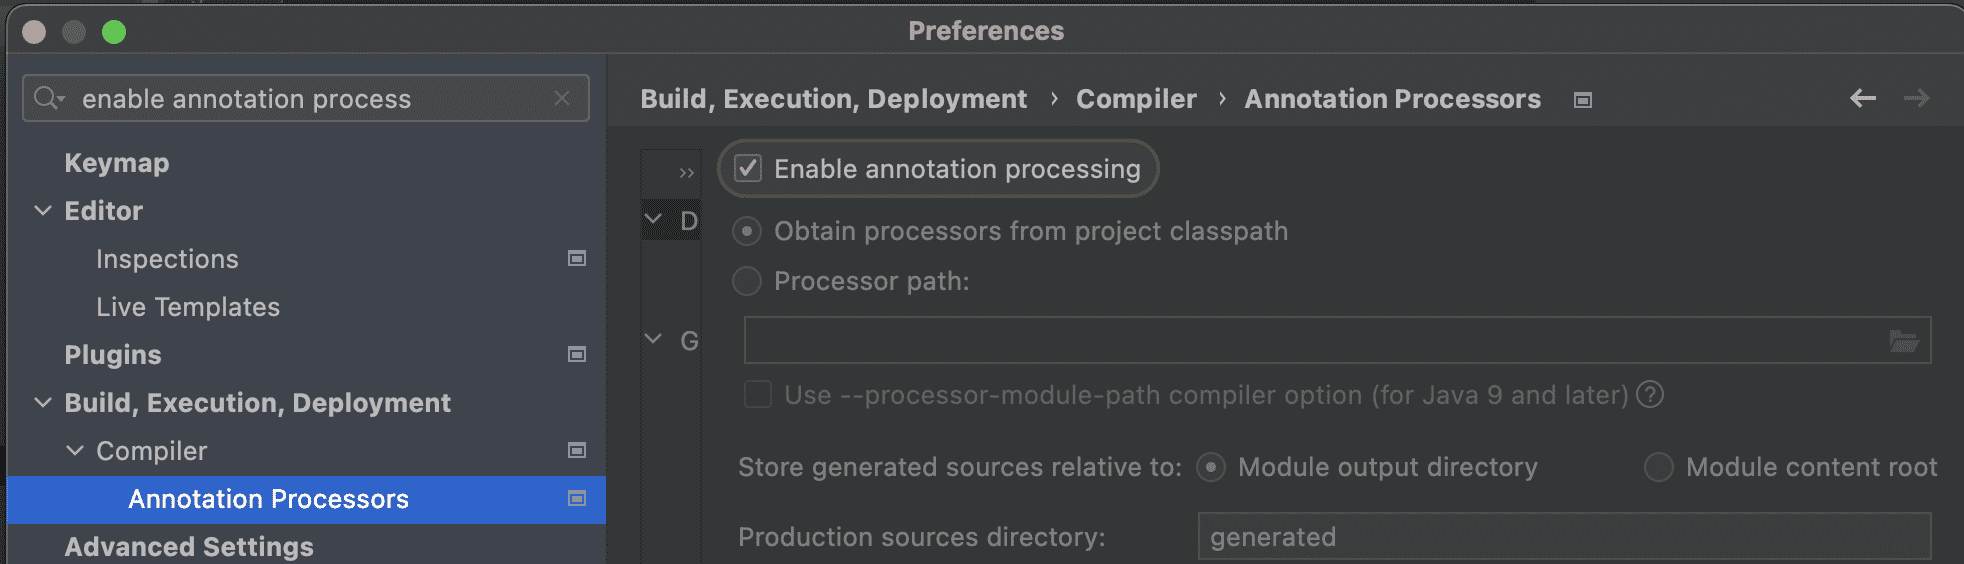Open Live Templates settings
Screen dimensions: 1964x564
(x=188, y=307)
